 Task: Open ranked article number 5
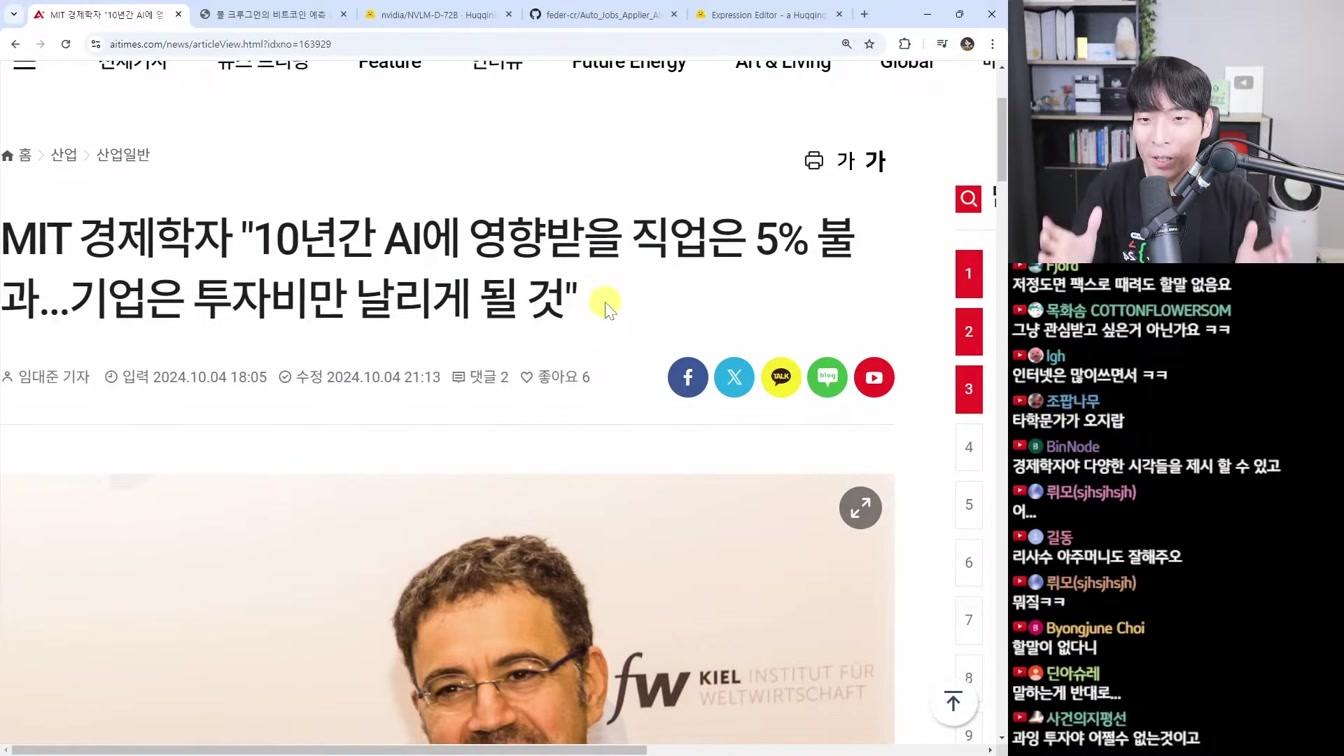969,505
